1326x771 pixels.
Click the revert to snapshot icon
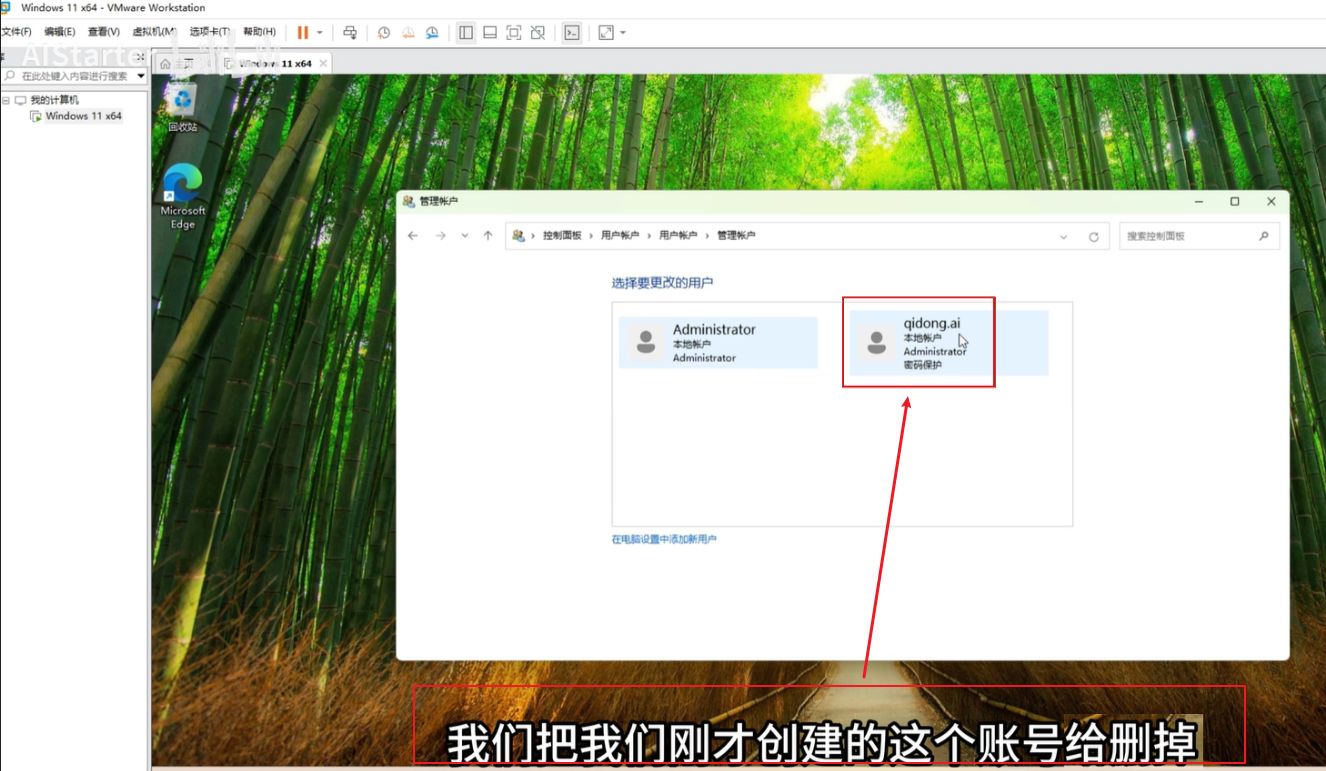click(x=408, y=32)
